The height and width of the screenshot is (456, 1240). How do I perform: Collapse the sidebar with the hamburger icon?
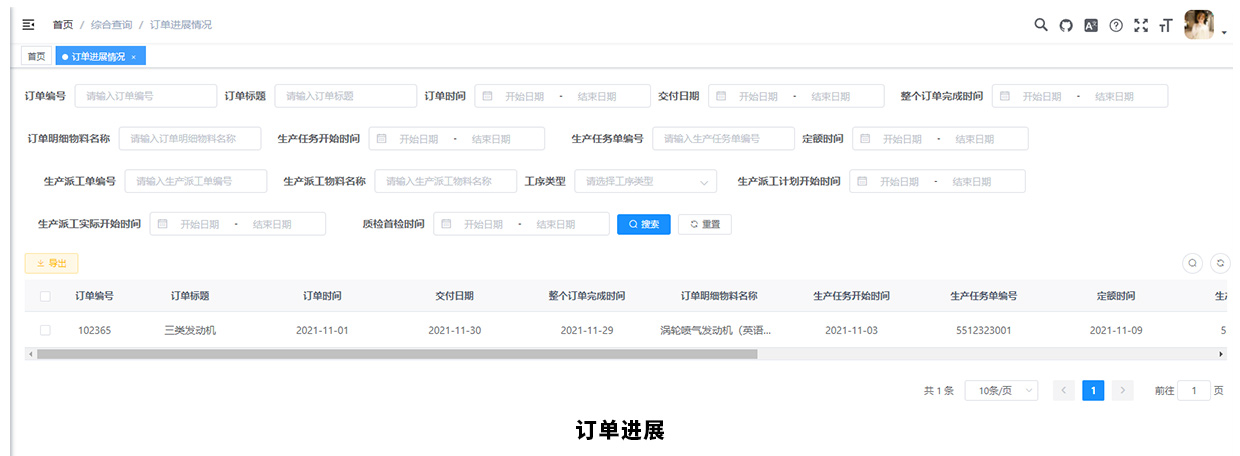click(28, 25)
